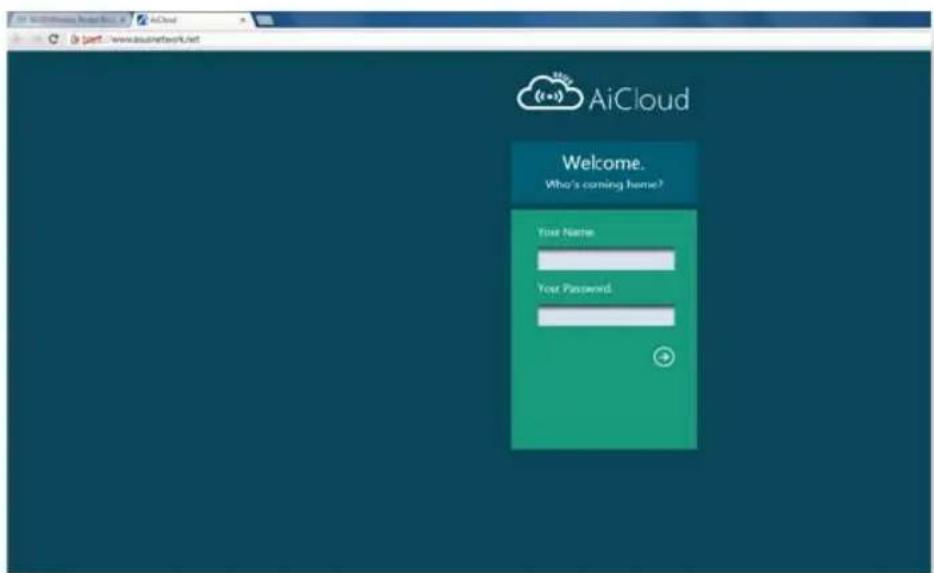Submit login with the arrow button
Viewport: 934px width, 573px height.
(x=664, y=357)
